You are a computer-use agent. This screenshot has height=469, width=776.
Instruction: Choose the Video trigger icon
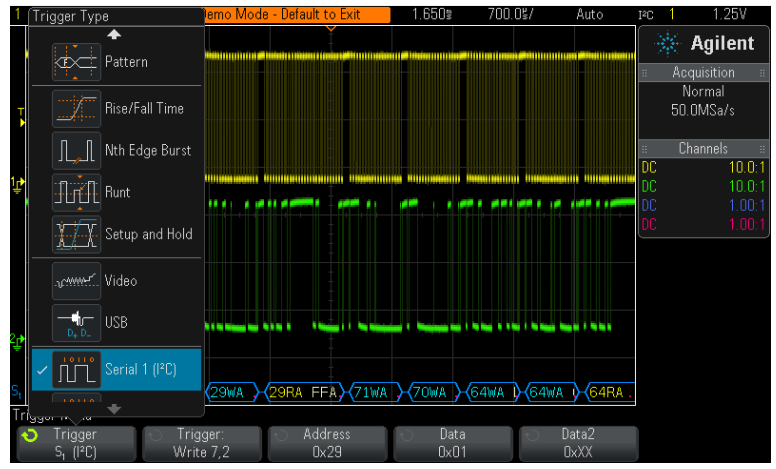tap(76, 281)
